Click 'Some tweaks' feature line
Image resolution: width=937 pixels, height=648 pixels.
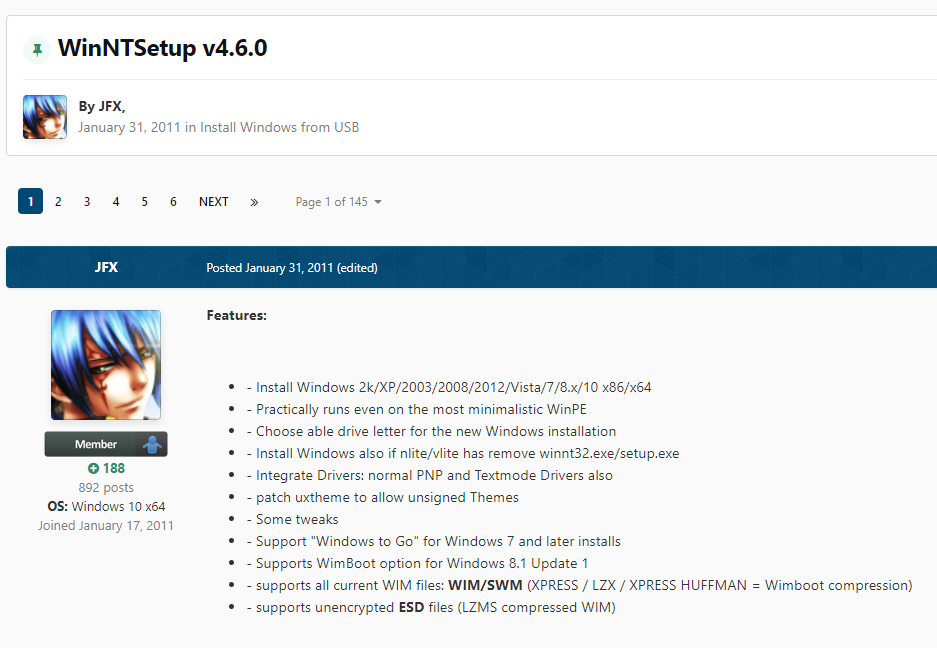pos(292,519)
